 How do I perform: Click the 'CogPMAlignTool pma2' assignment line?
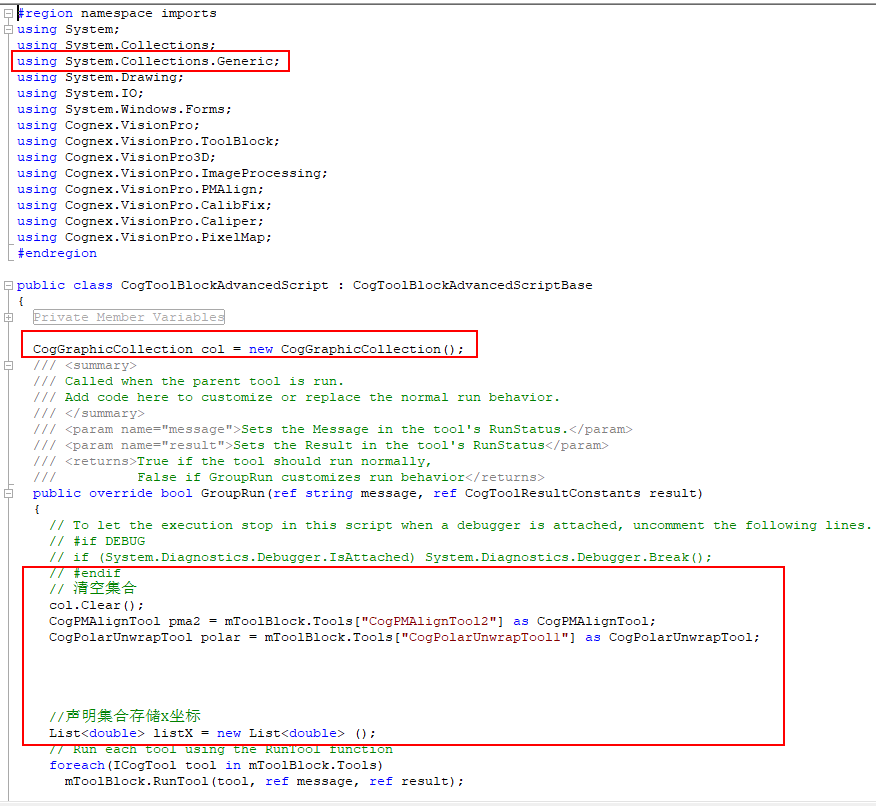[x=353, y=622]
